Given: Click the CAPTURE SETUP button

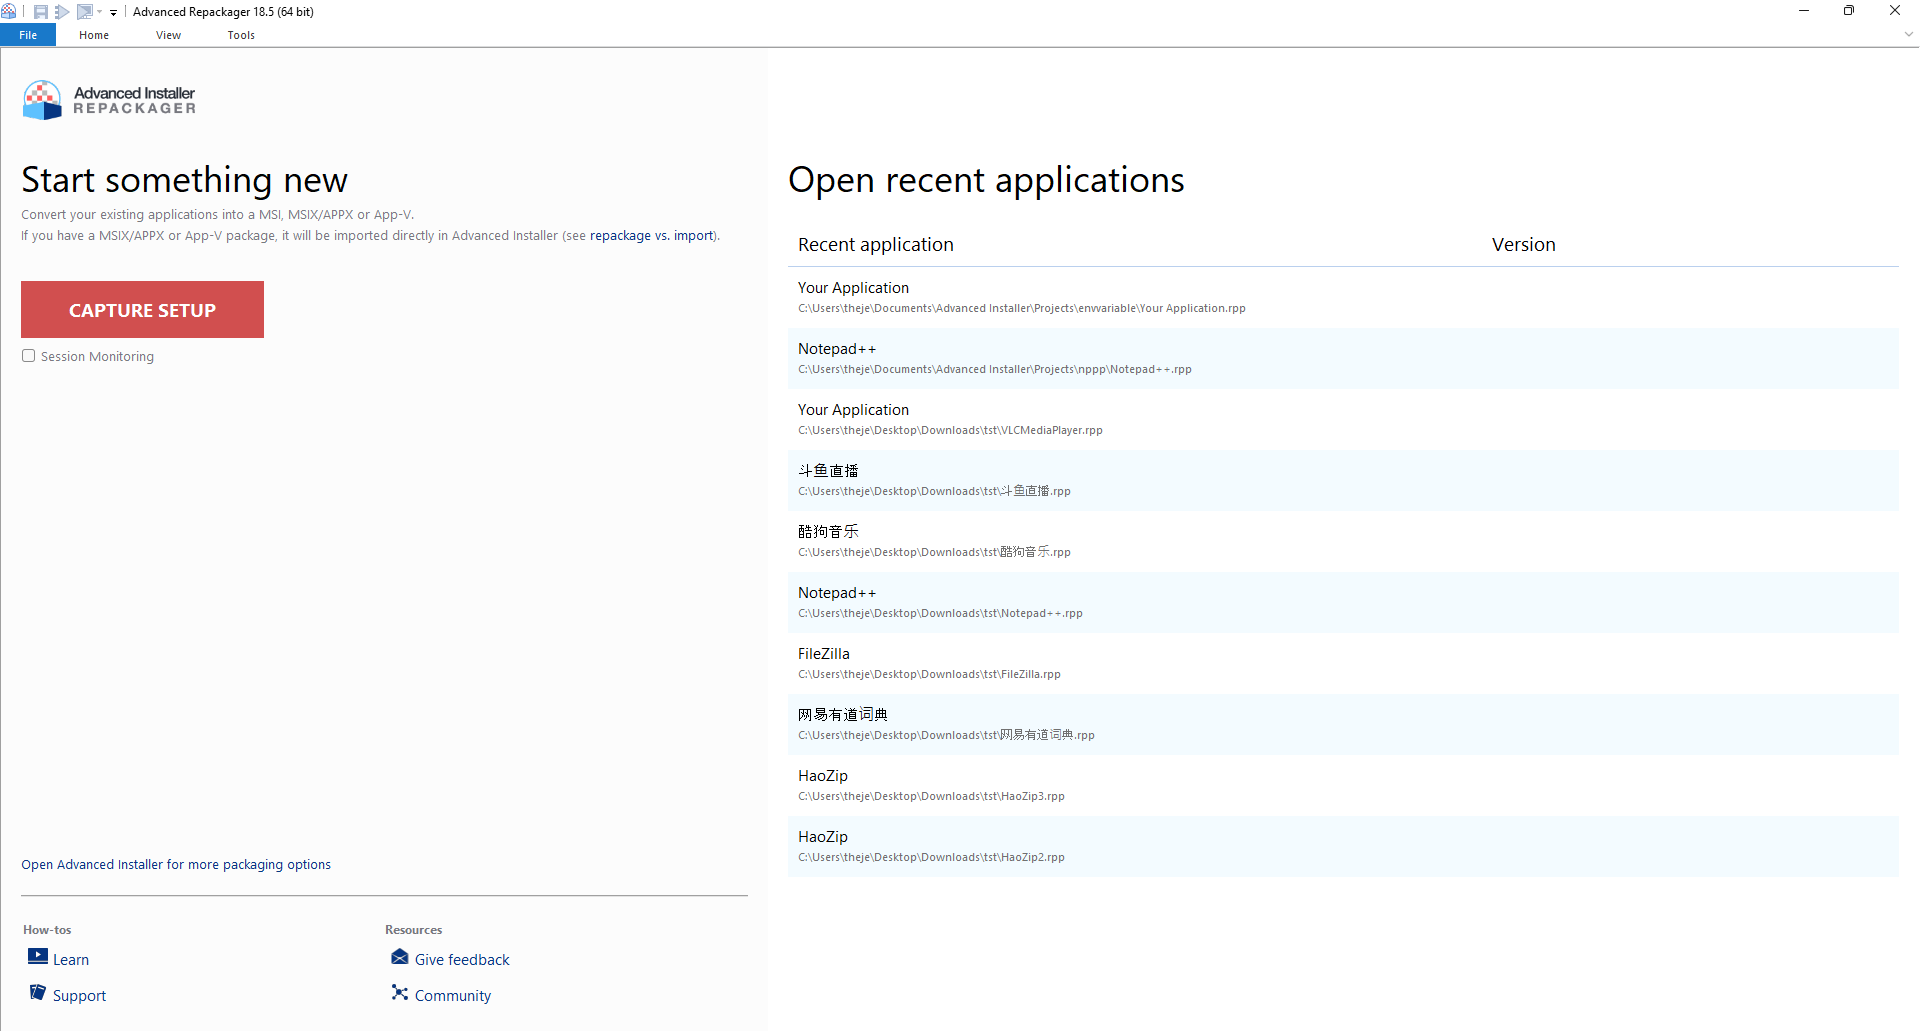Looking at the screenshot, I should pos(142,309).
